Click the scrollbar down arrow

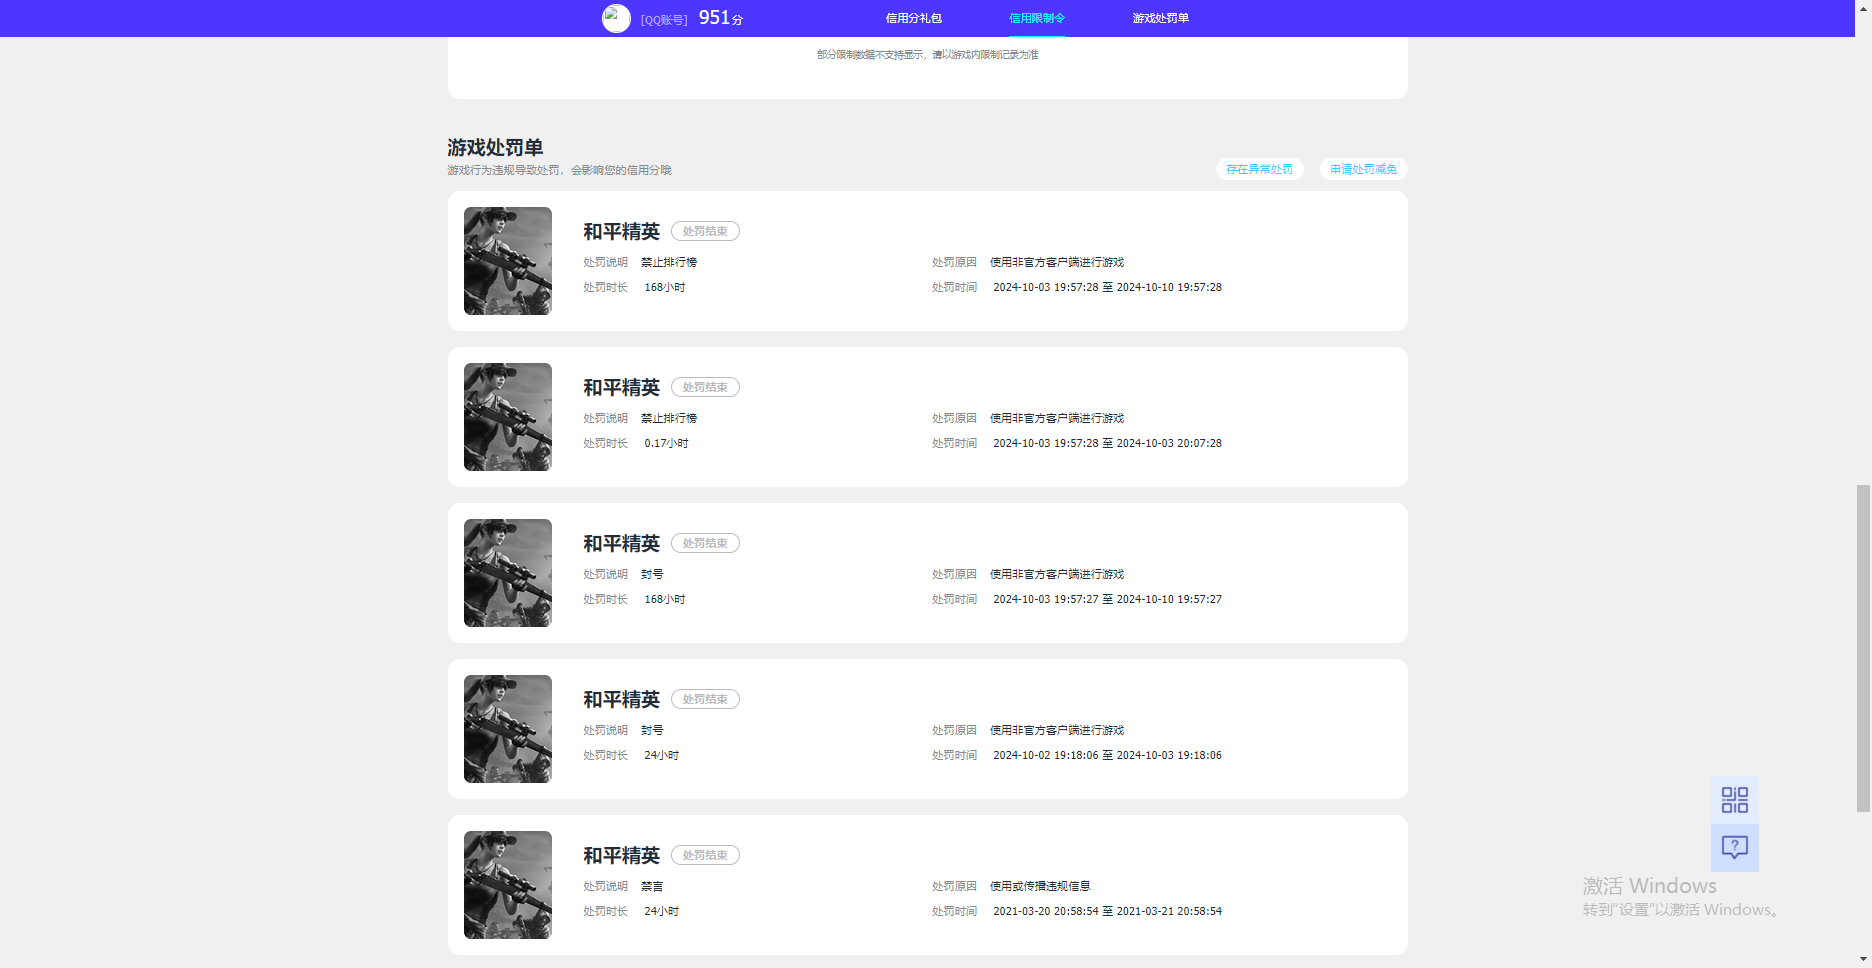click(x=1863, y=960)
